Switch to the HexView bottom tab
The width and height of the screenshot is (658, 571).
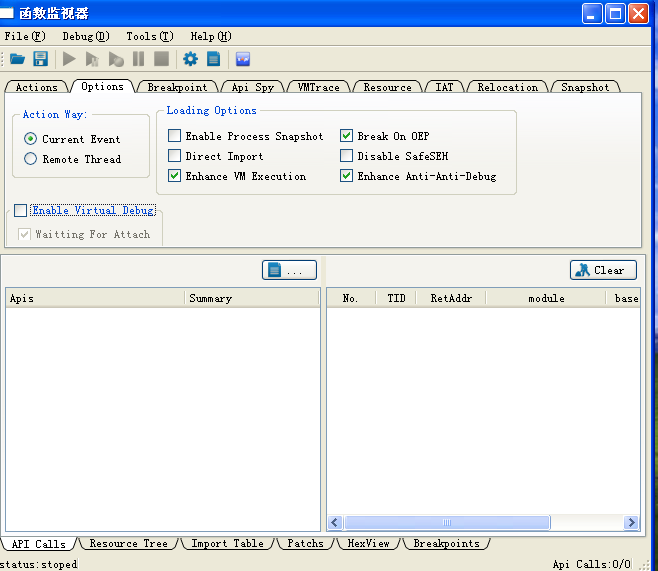click(368, 543)
